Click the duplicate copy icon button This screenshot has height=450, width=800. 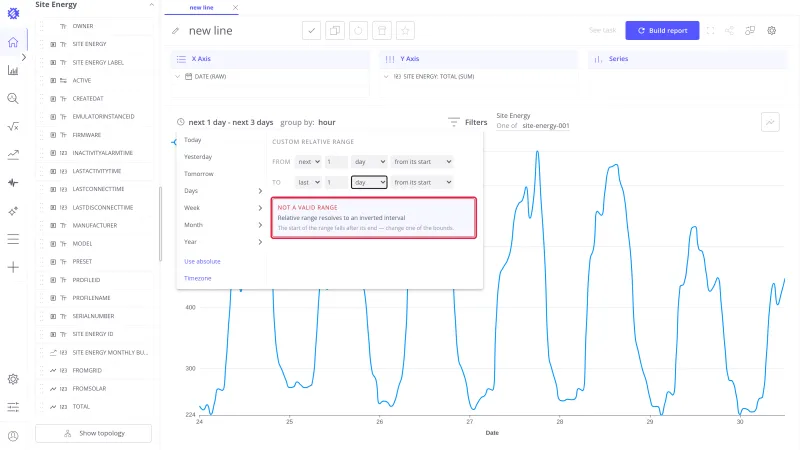pos(335,31)
